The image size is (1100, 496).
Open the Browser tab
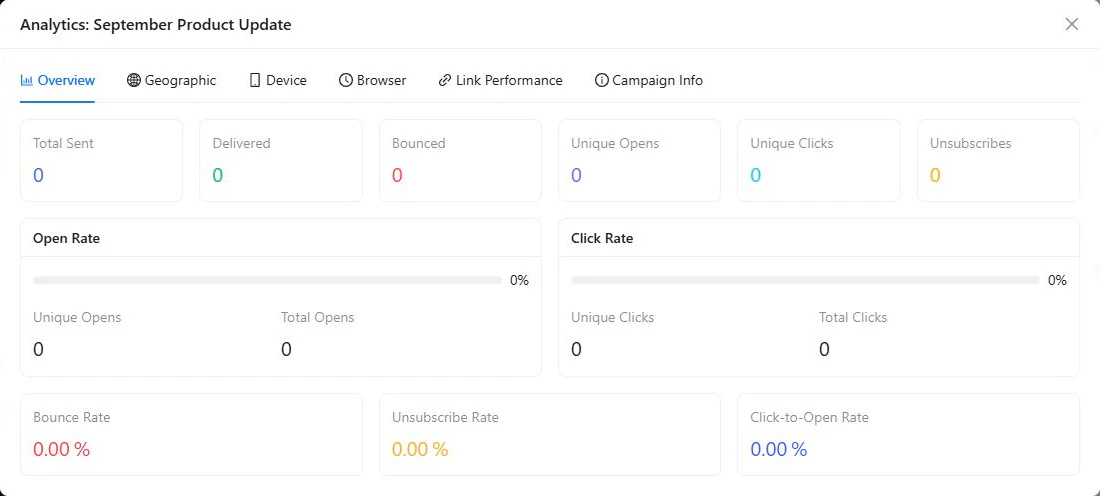pyautogui.click(x=373, y=80)
